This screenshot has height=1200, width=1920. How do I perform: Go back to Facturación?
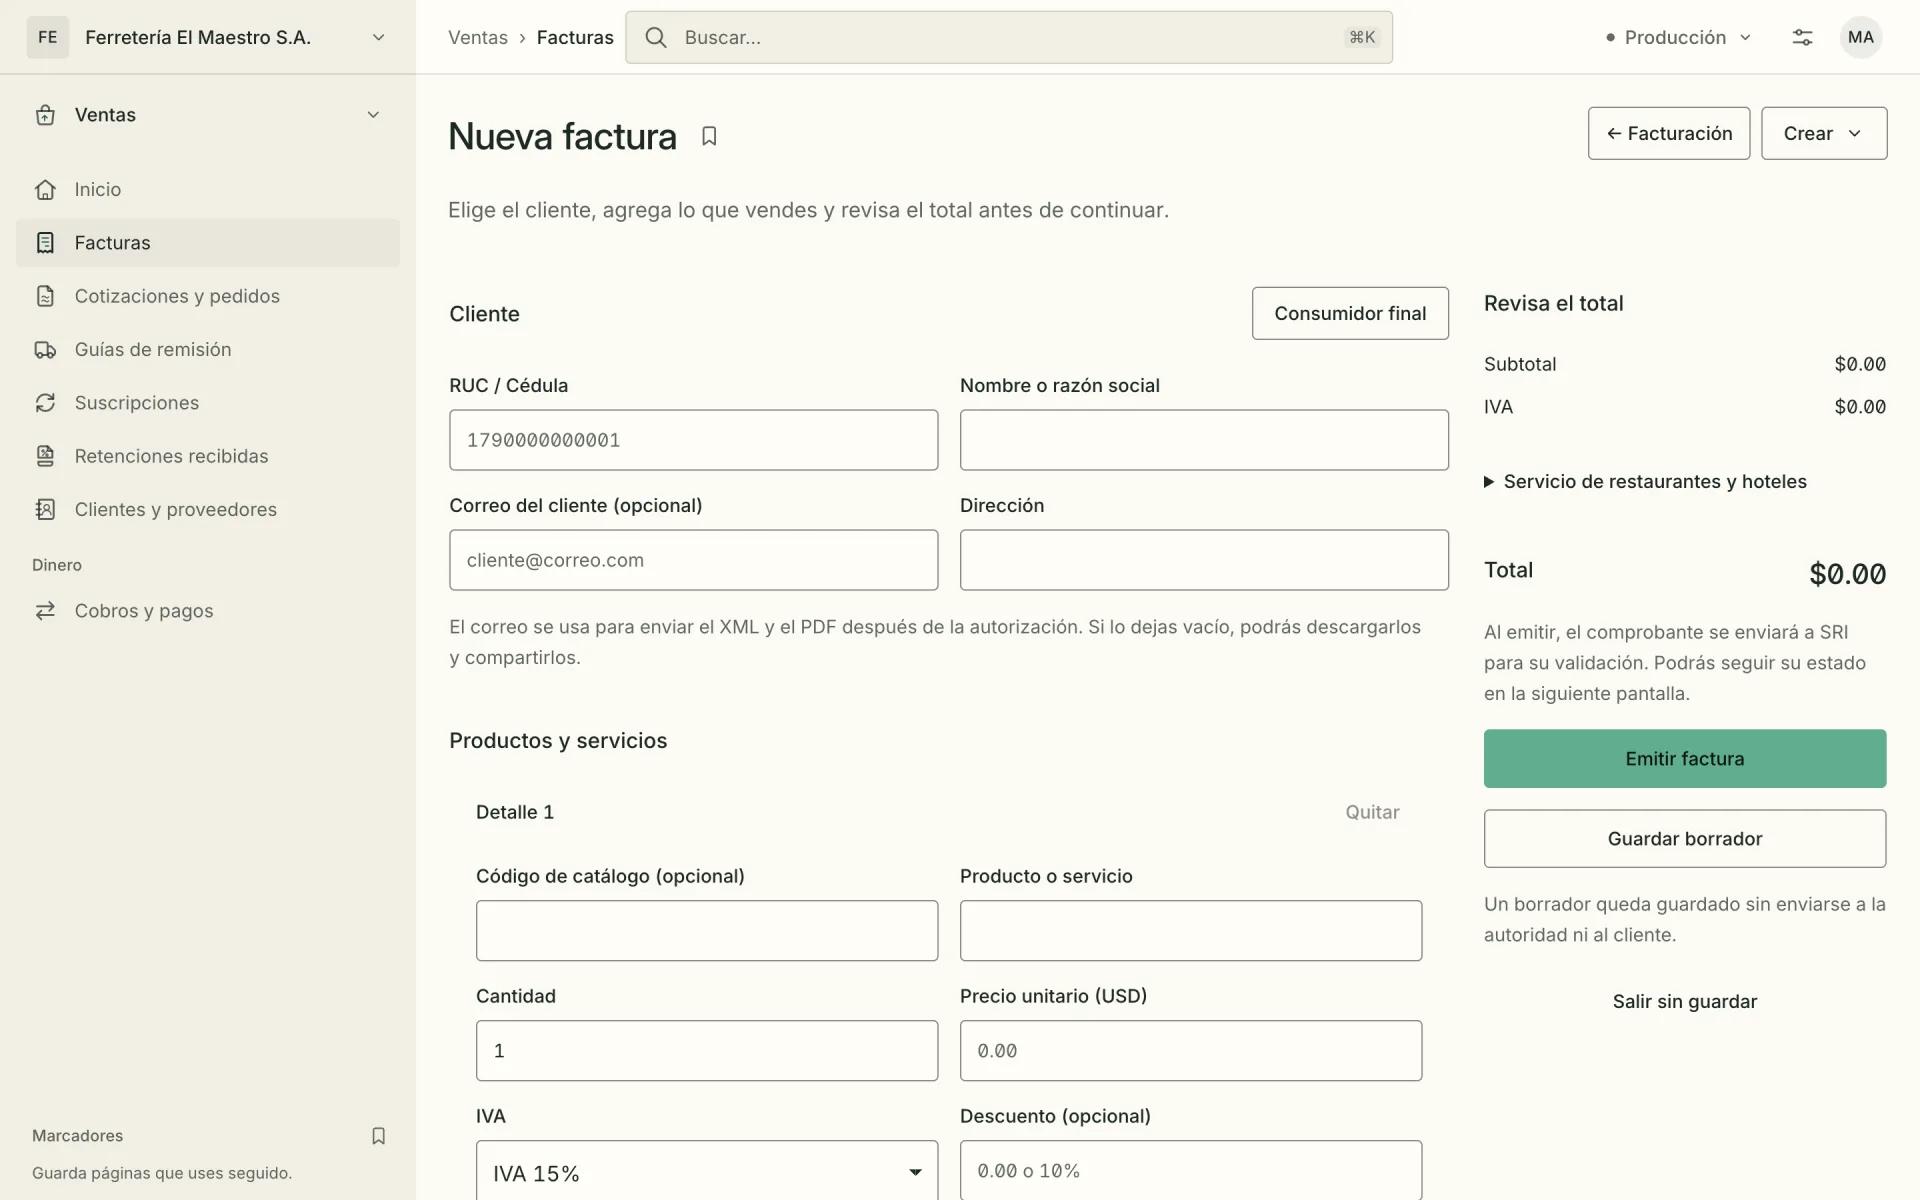[x=1669, y=133]
